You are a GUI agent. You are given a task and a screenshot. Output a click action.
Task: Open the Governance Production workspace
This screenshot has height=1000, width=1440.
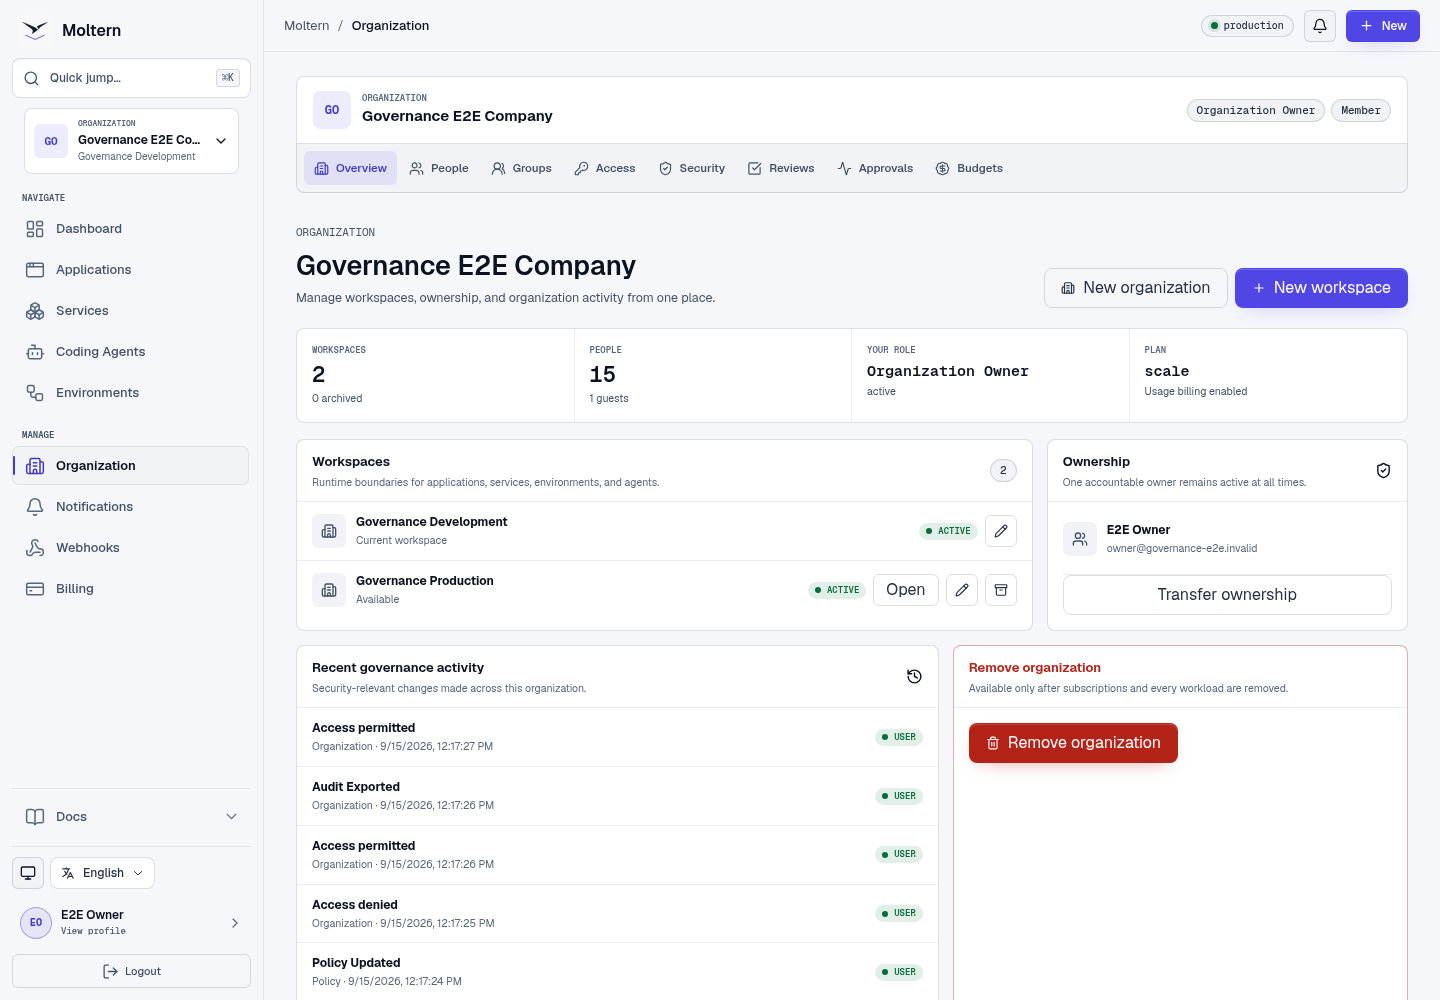click(x=906, y=590)
